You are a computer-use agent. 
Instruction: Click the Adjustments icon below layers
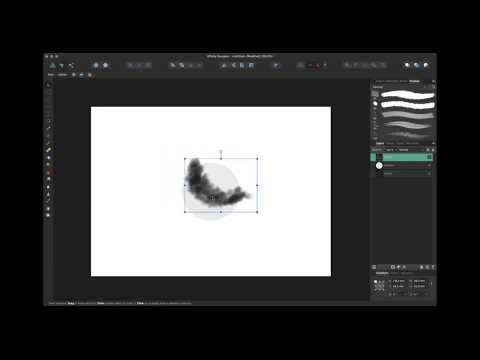tap(398, 267)
